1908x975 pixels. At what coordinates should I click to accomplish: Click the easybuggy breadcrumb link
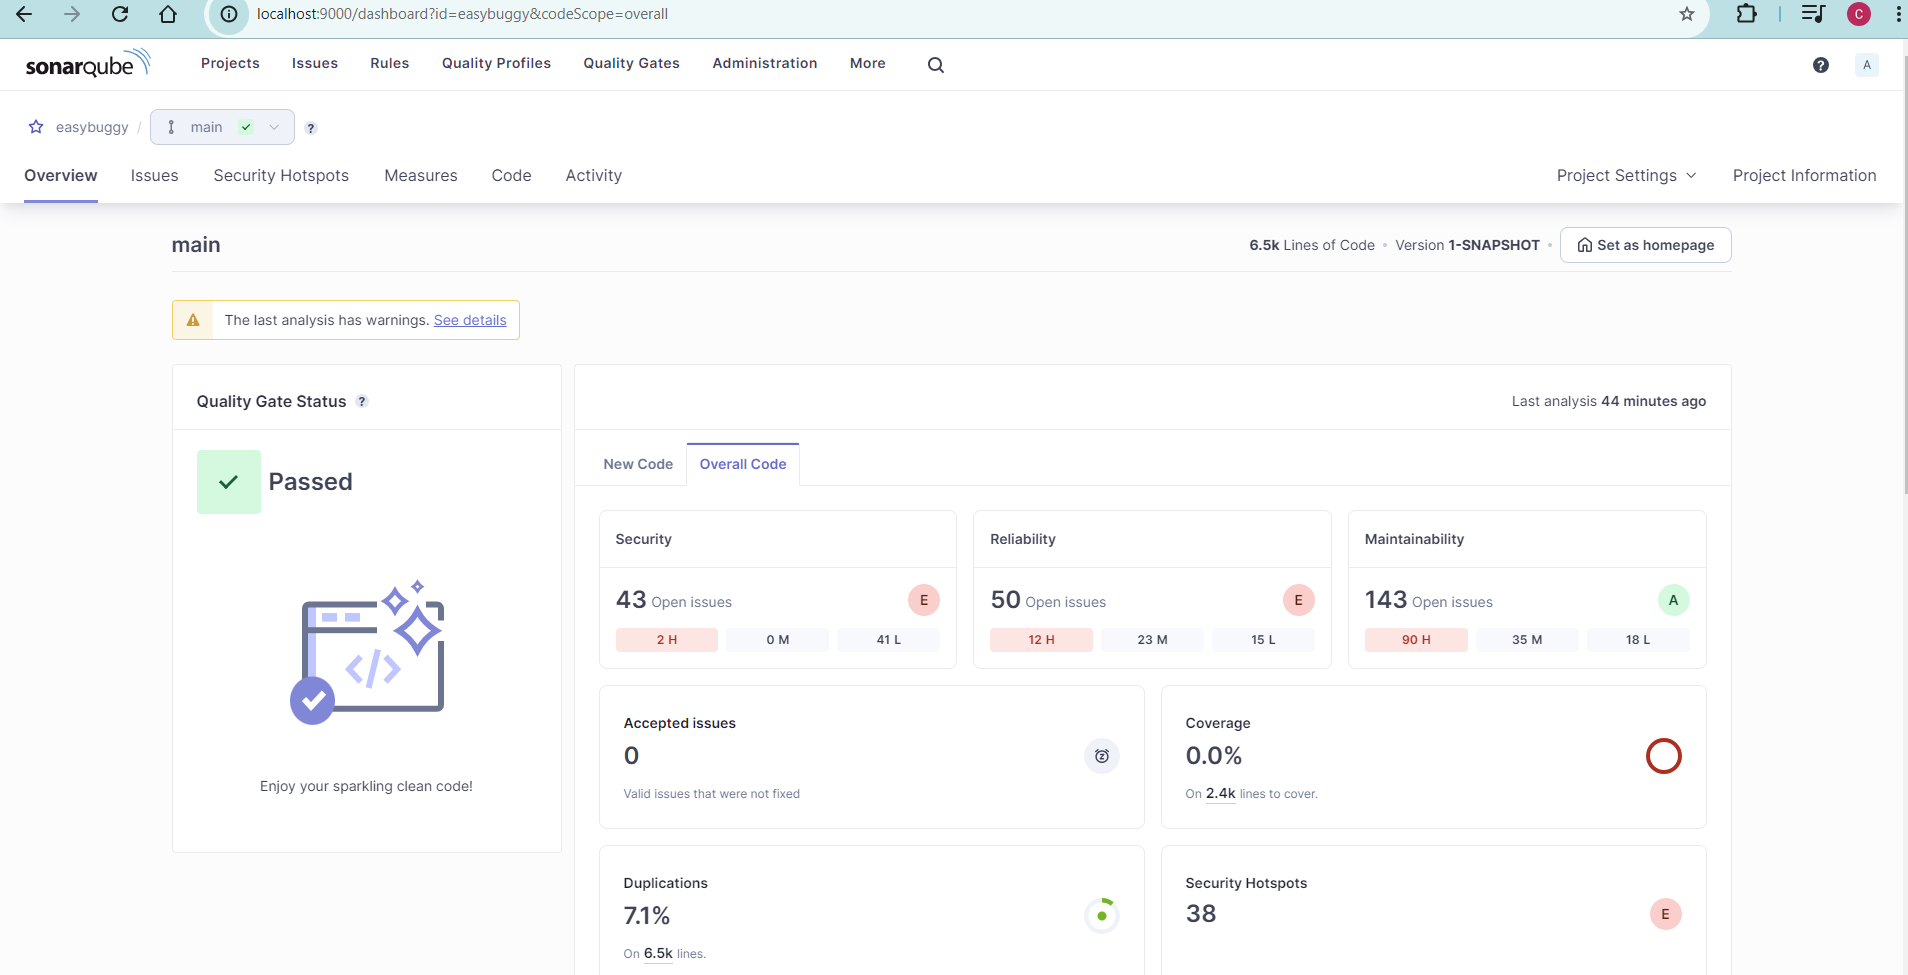92,127
